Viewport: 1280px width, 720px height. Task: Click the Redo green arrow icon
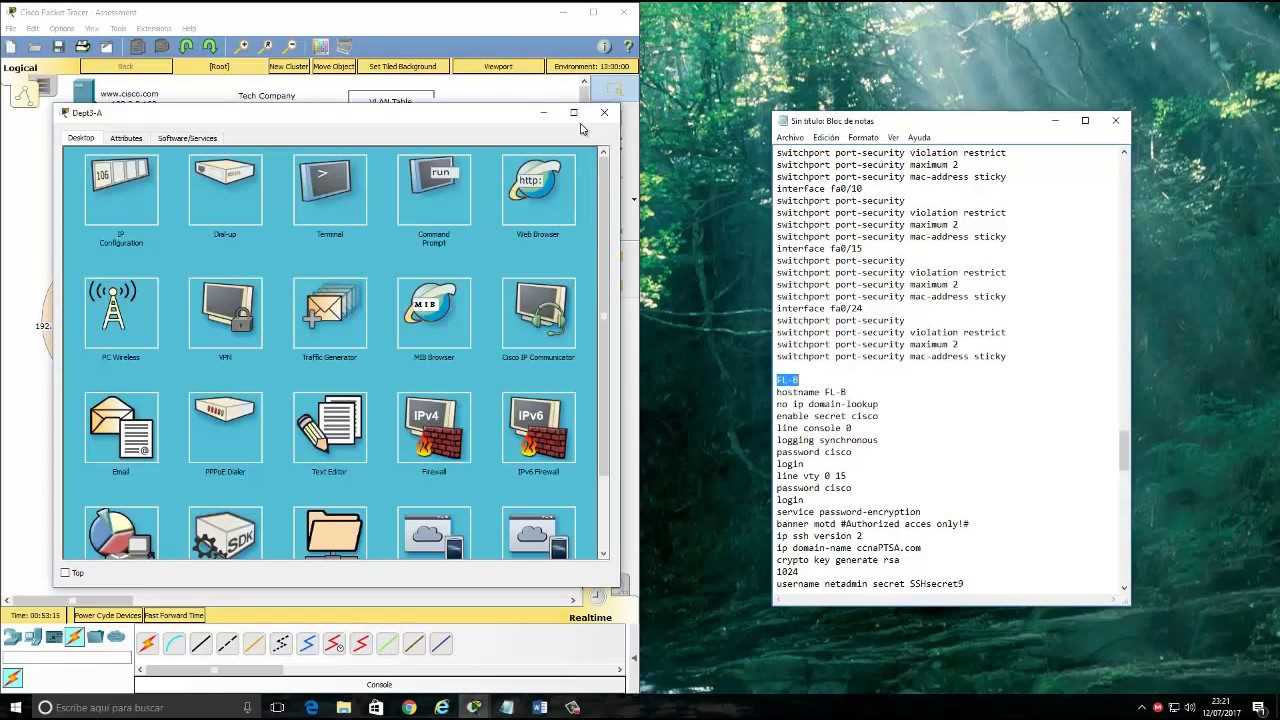point(210,47)
